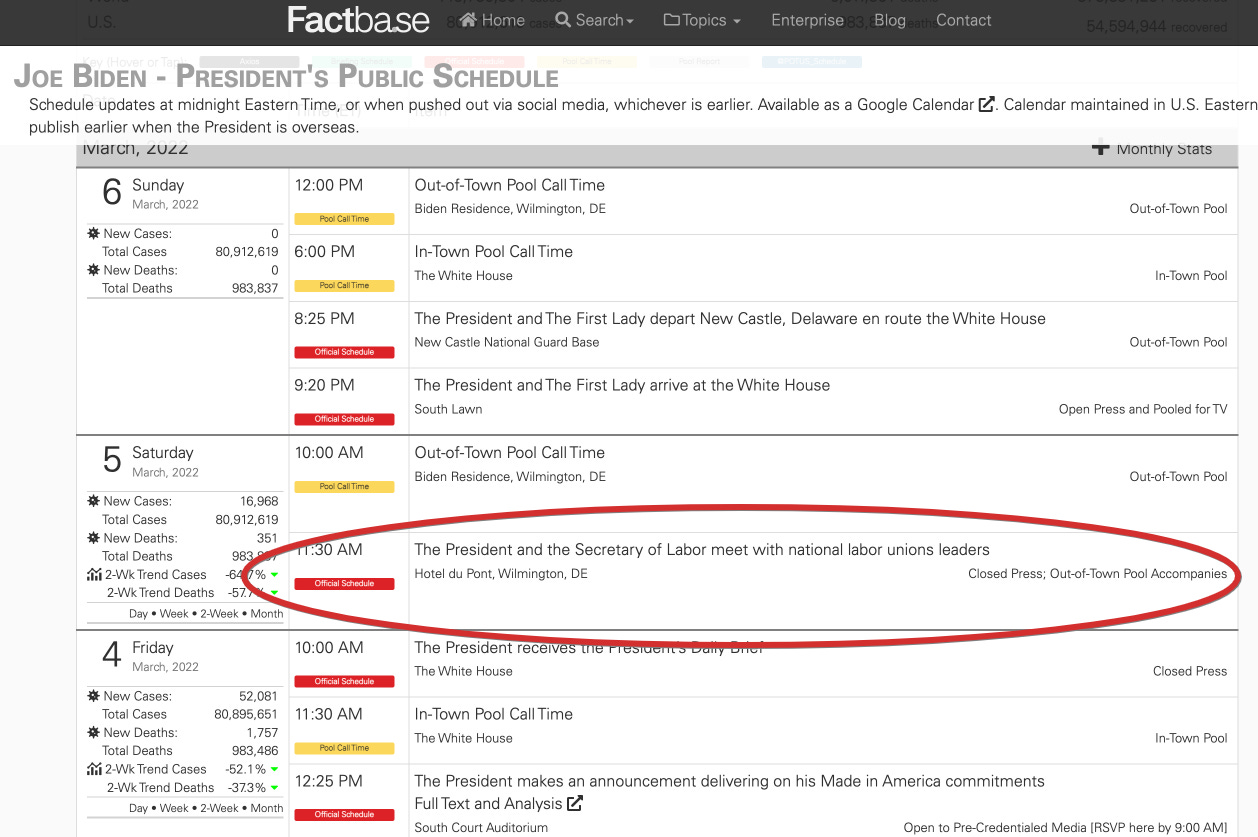Click 'arrive at the White House' event title
This screenshot has height=837, width=1258.
tap(622, 385)
